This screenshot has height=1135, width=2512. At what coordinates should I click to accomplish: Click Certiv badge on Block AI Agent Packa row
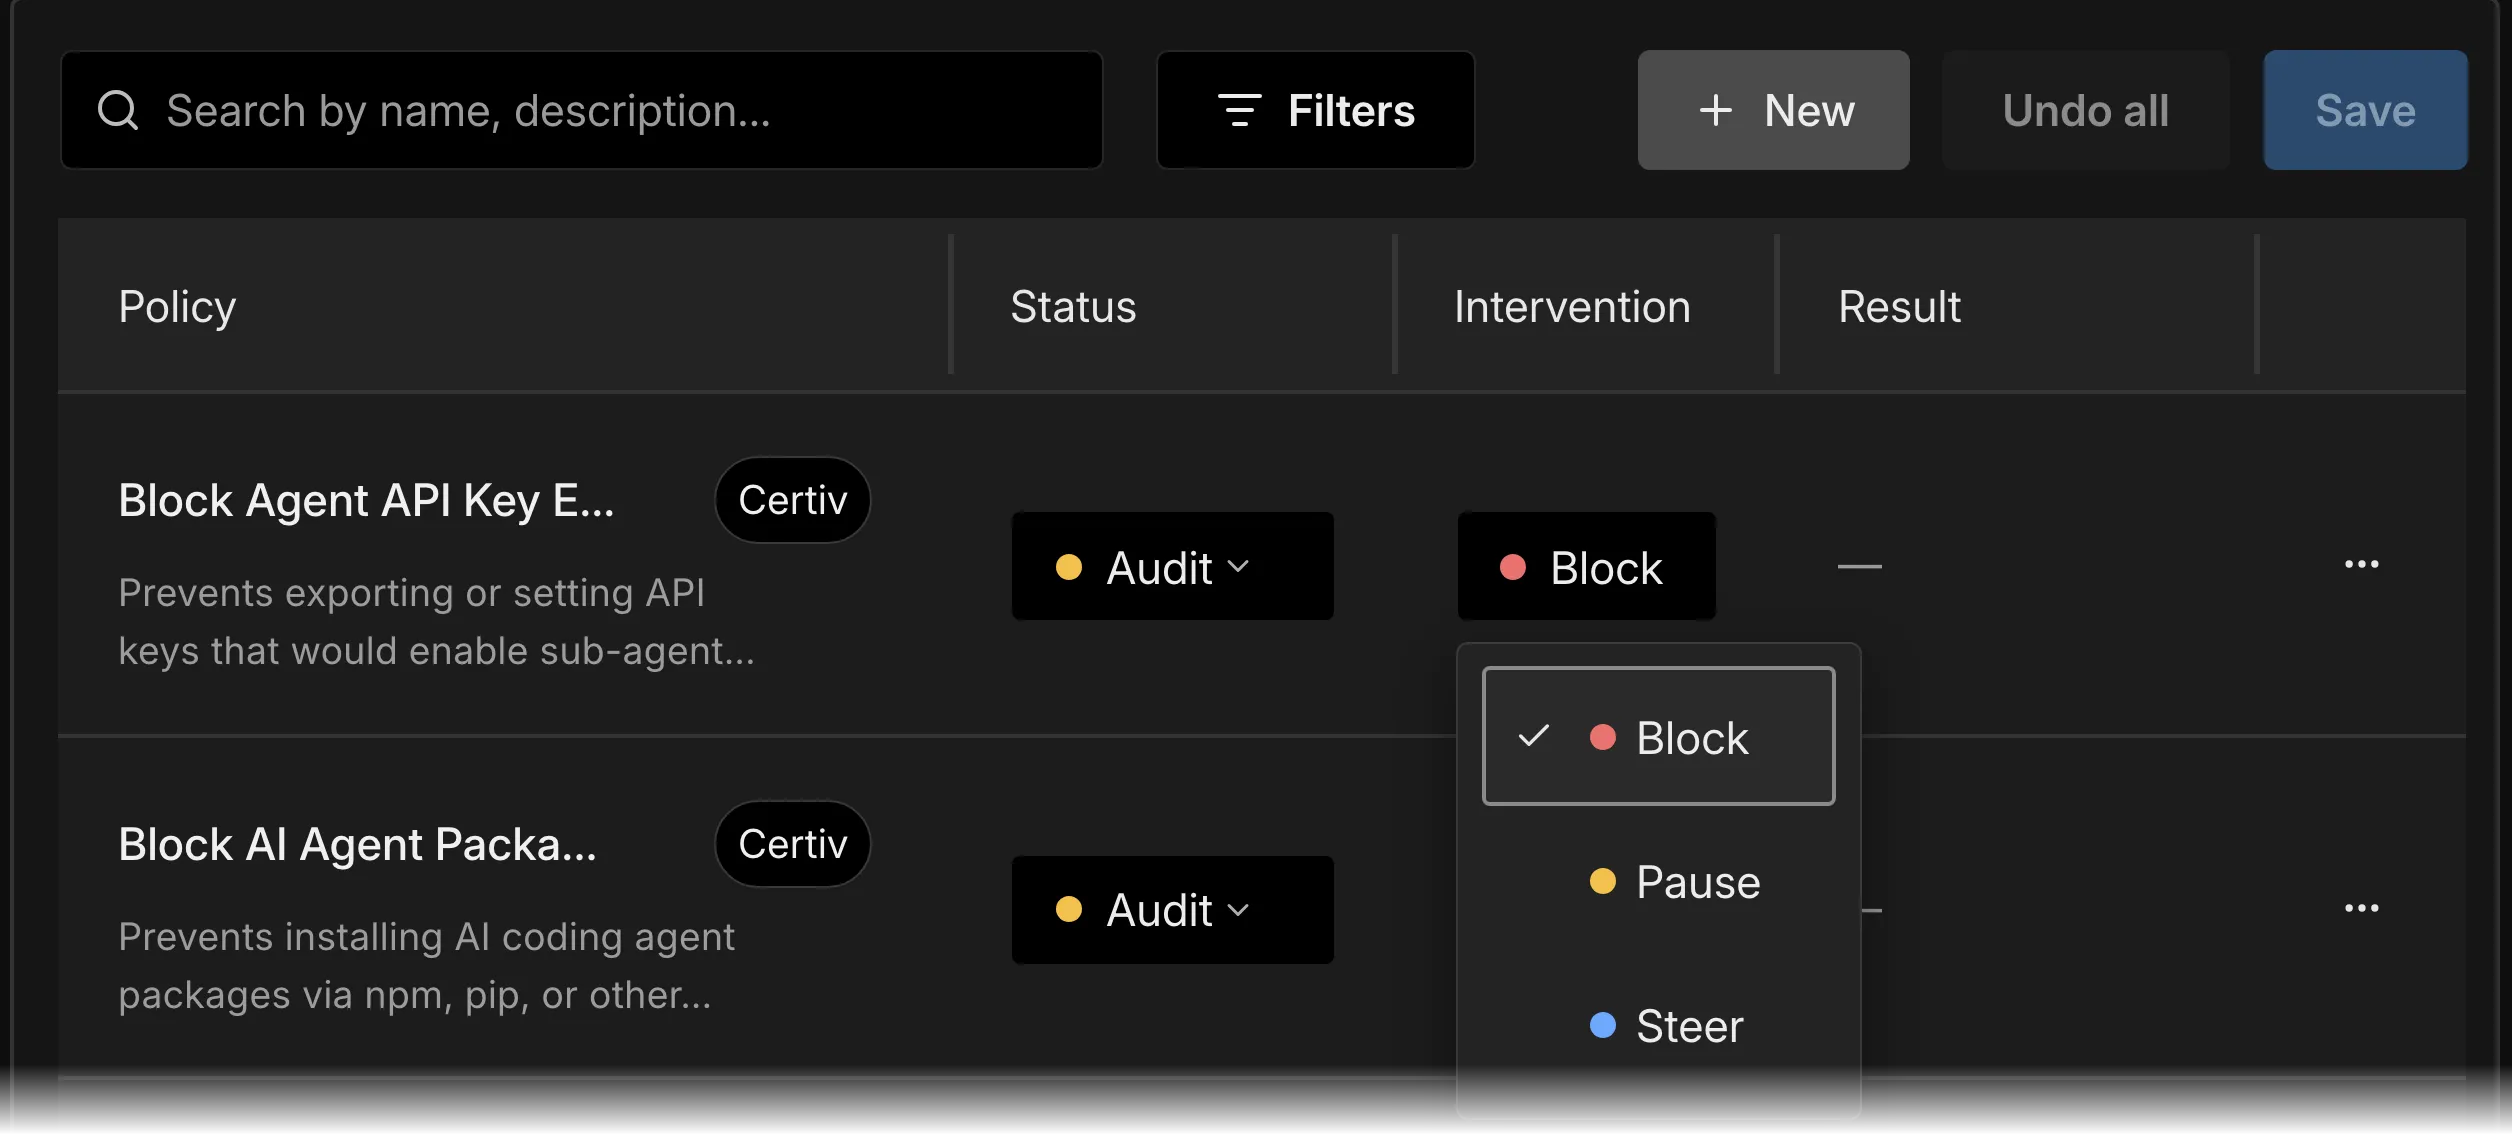point(792,844)
